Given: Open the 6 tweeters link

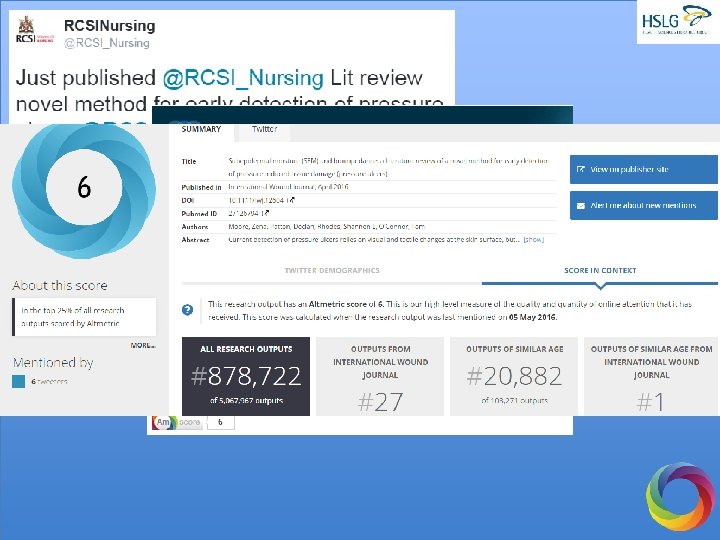Looking at the screenshot, I should [49, 382].
